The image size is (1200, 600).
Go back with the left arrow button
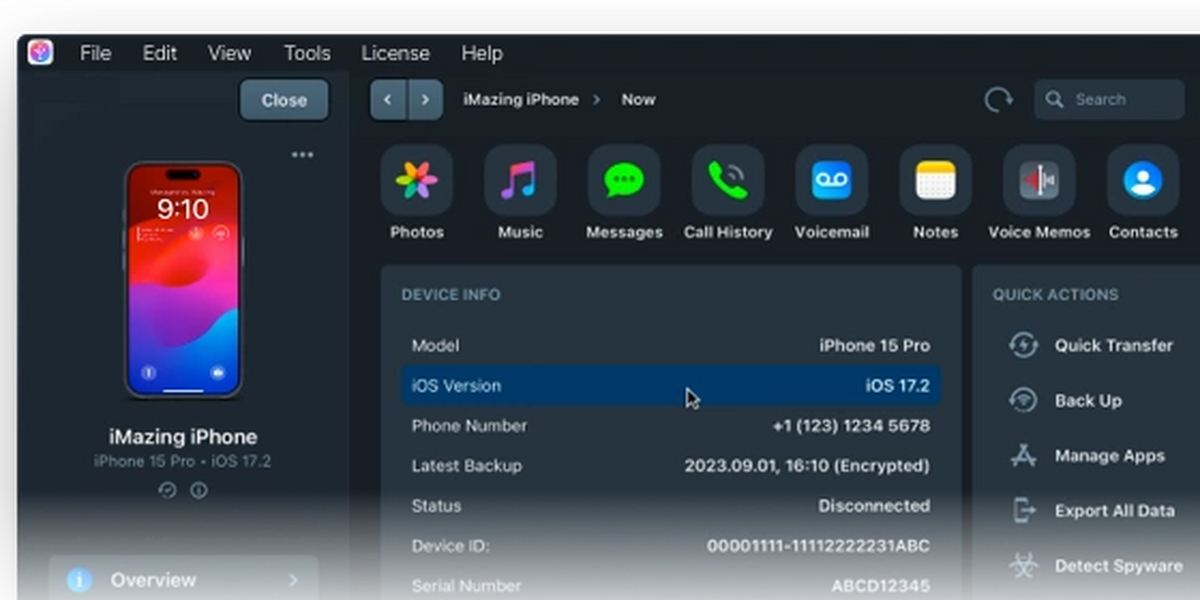click(388, 100)
